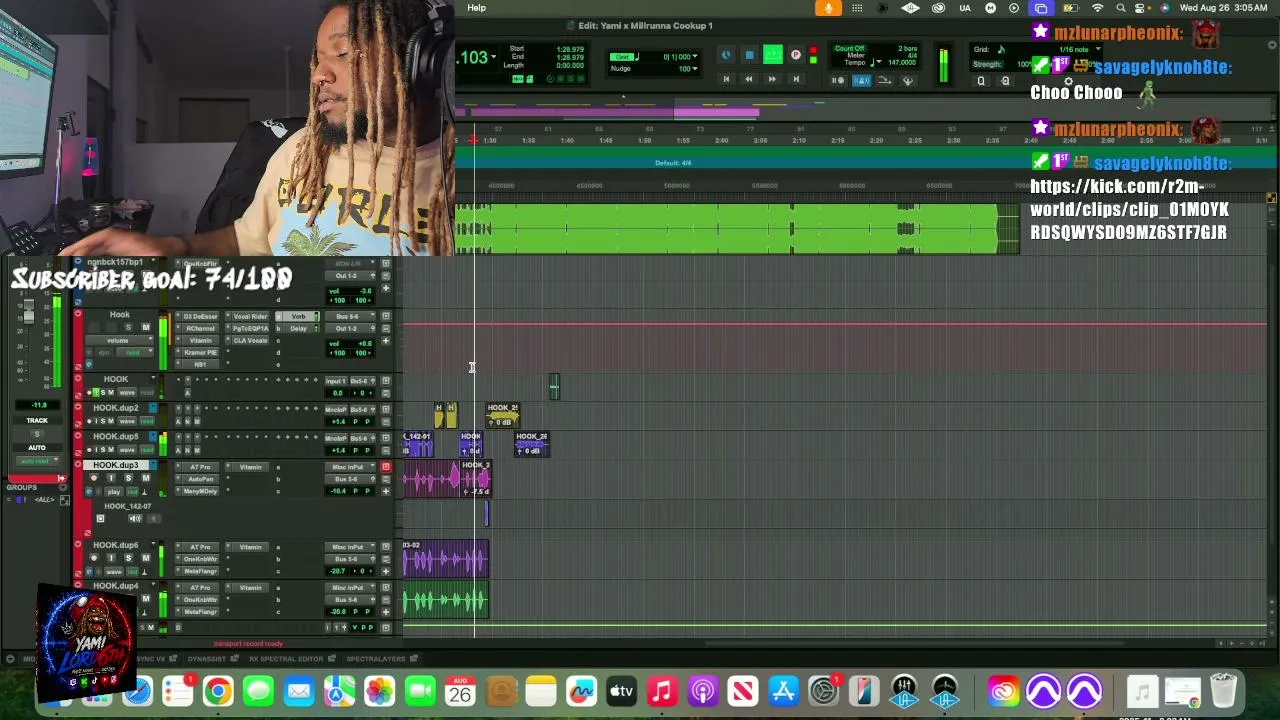
Task: Open the Bus 5-6 input selector on Hook
Action: point(348,316)
